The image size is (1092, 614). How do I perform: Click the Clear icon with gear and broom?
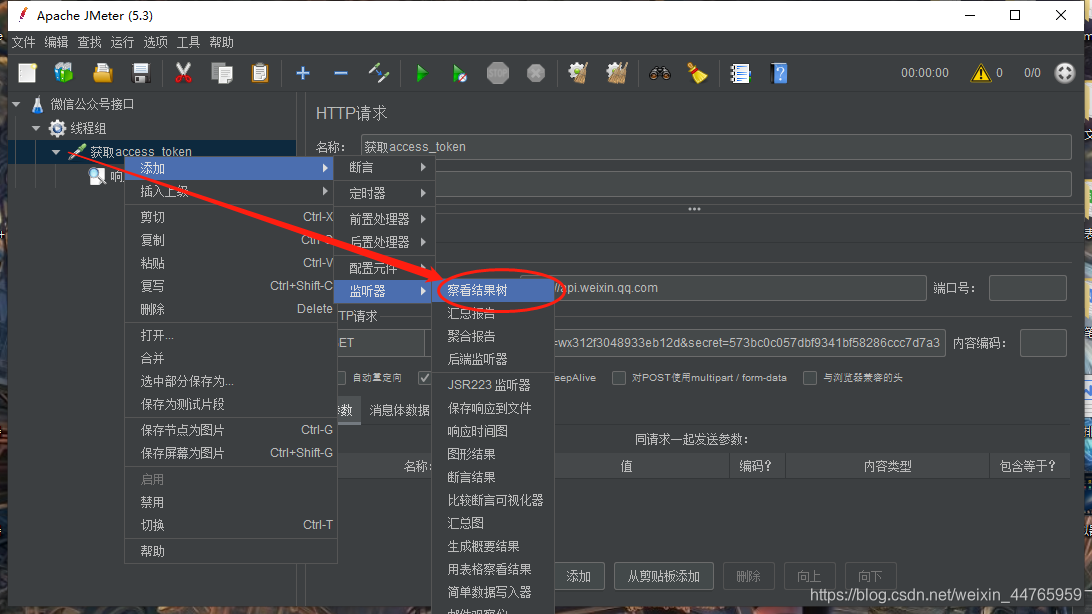[x=578, y=73]
